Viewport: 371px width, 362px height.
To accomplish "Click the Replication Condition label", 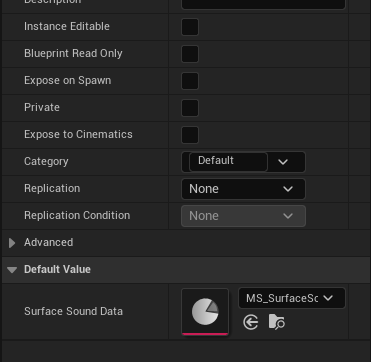I will coord(77,215).
